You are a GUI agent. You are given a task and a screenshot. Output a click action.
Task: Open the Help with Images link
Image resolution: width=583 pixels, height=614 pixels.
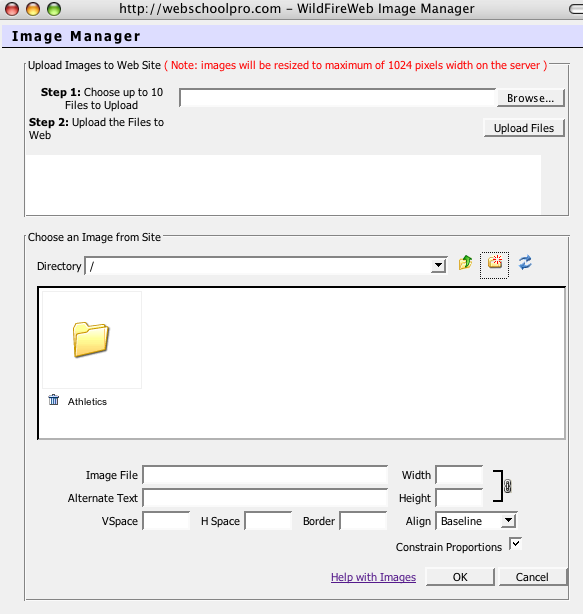374,577
